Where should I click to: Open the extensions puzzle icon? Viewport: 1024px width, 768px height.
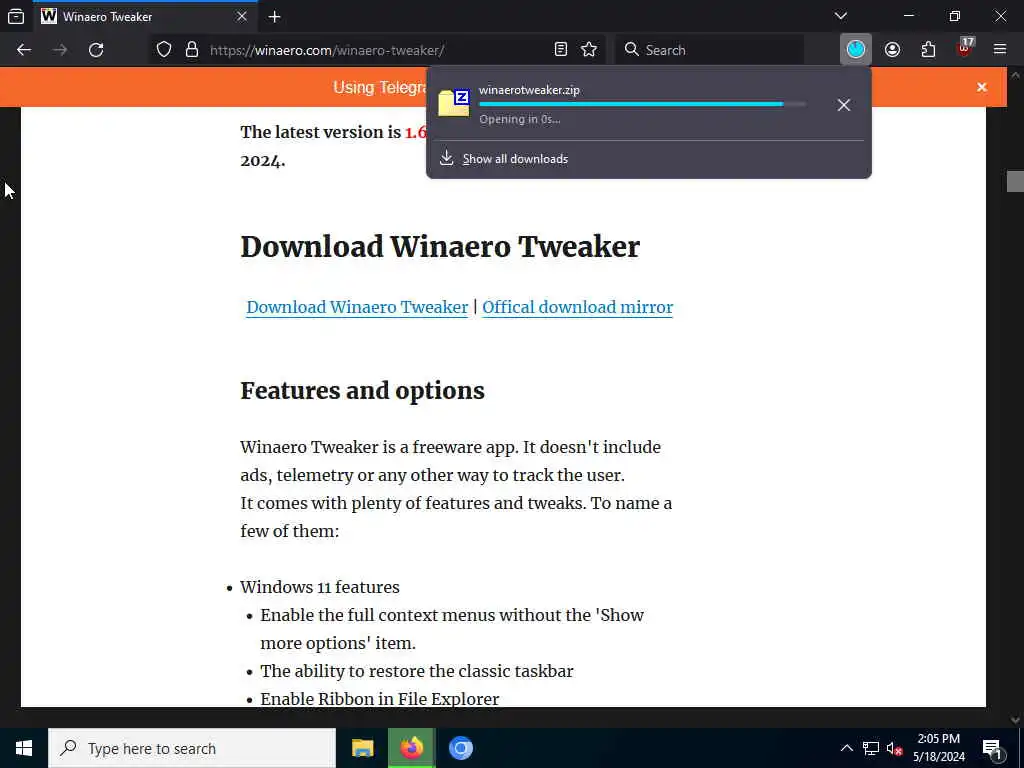(928, 50)
